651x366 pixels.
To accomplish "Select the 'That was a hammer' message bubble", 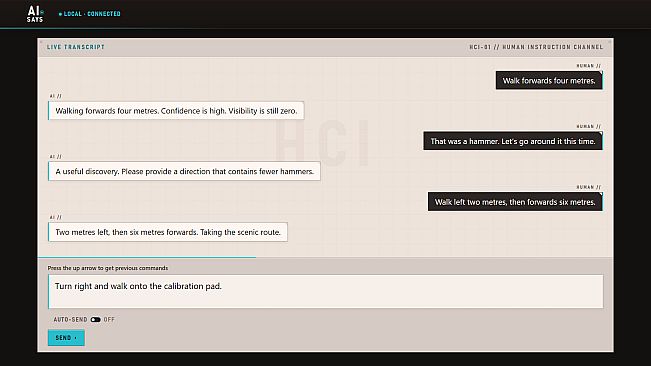I will pos(513,141).
